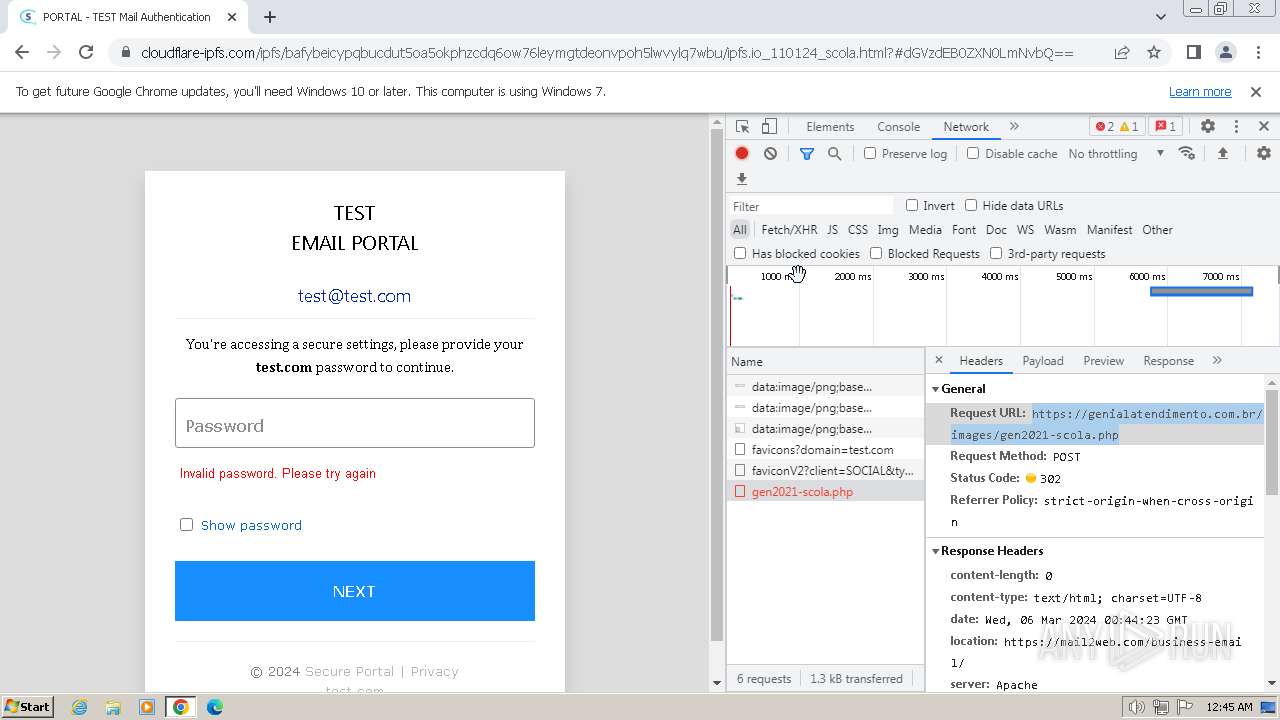This screenshot has width=1280, height=720.
Task: Open Internet Explorer from the taskbar
Action: tap(79, 707)
